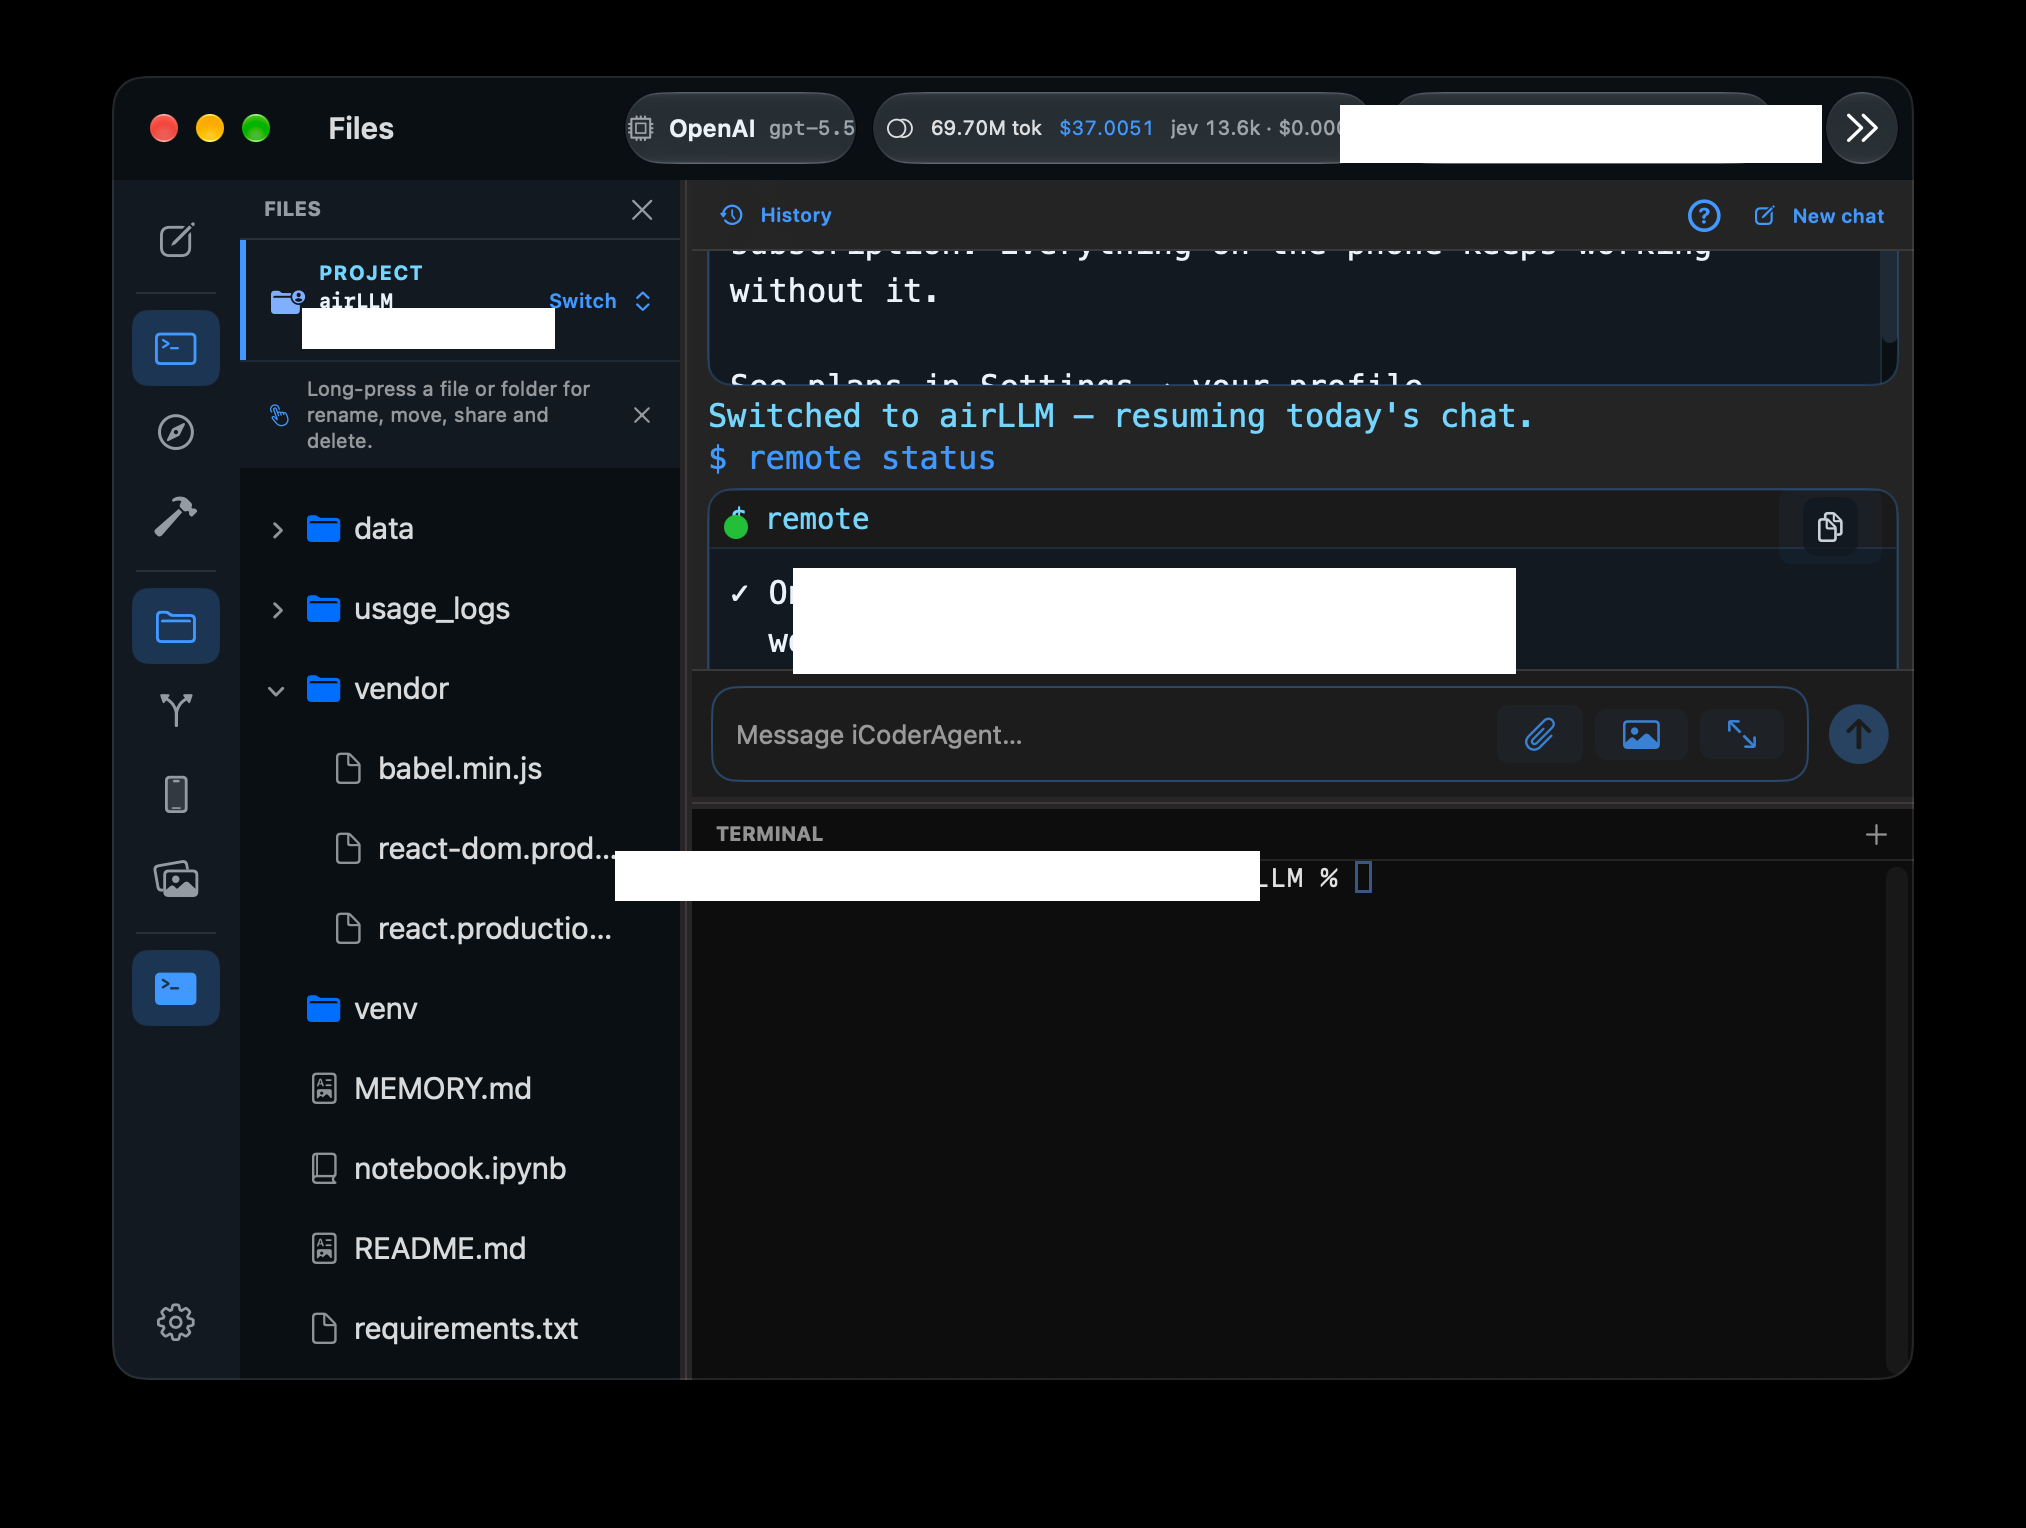
Task: Open settings gear in sidebar
Action: (176, 1322)
